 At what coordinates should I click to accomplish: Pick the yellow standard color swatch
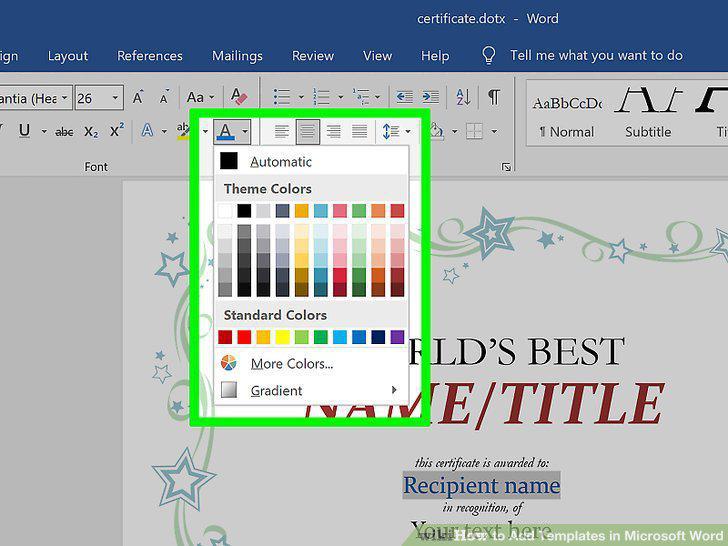coord(282,337)
